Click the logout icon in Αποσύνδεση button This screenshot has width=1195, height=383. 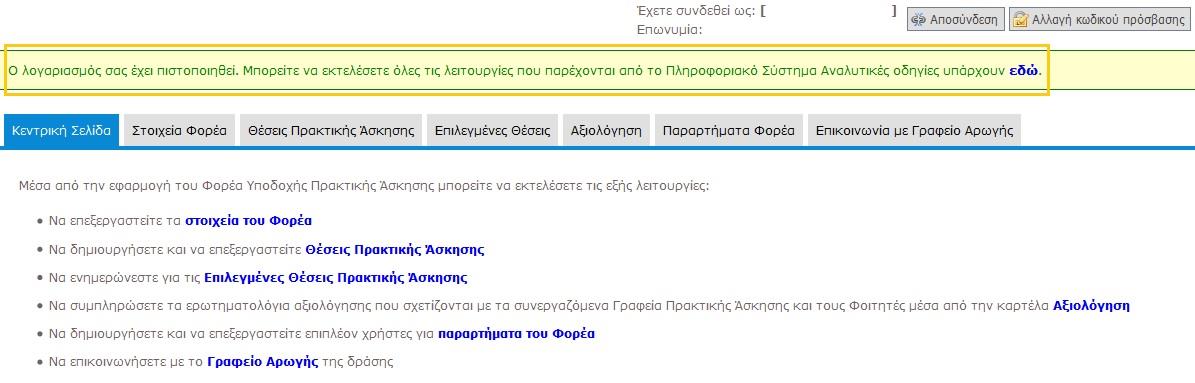pos(919,20)
